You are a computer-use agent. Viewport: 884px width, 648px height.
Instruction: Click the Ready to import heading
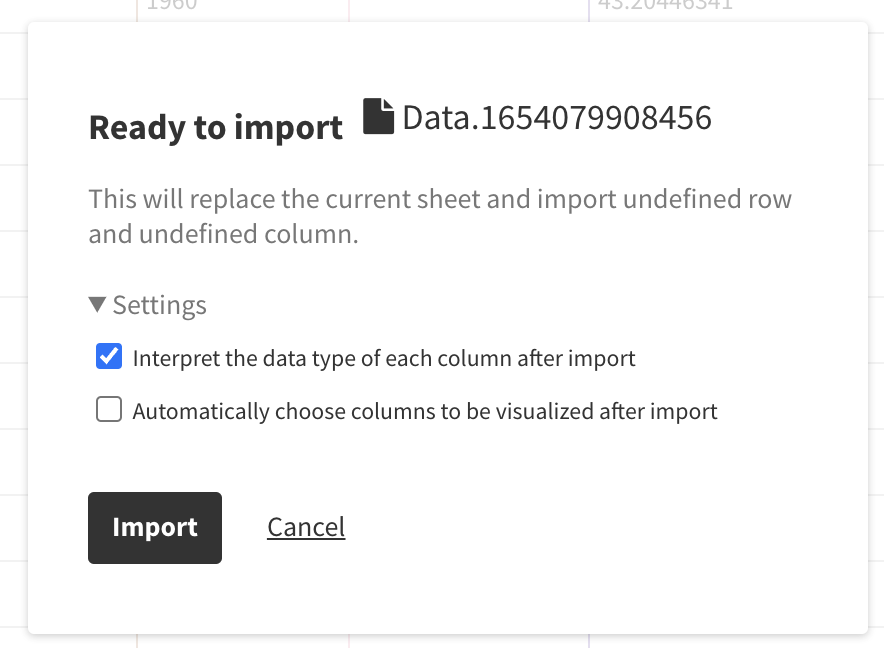click(214, 127)
